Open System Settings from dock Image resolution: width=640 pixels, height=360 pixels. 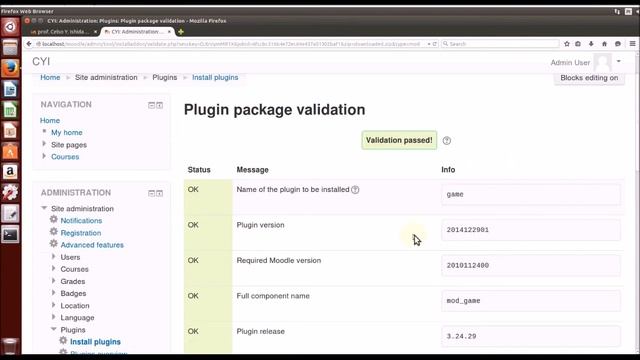10,193
